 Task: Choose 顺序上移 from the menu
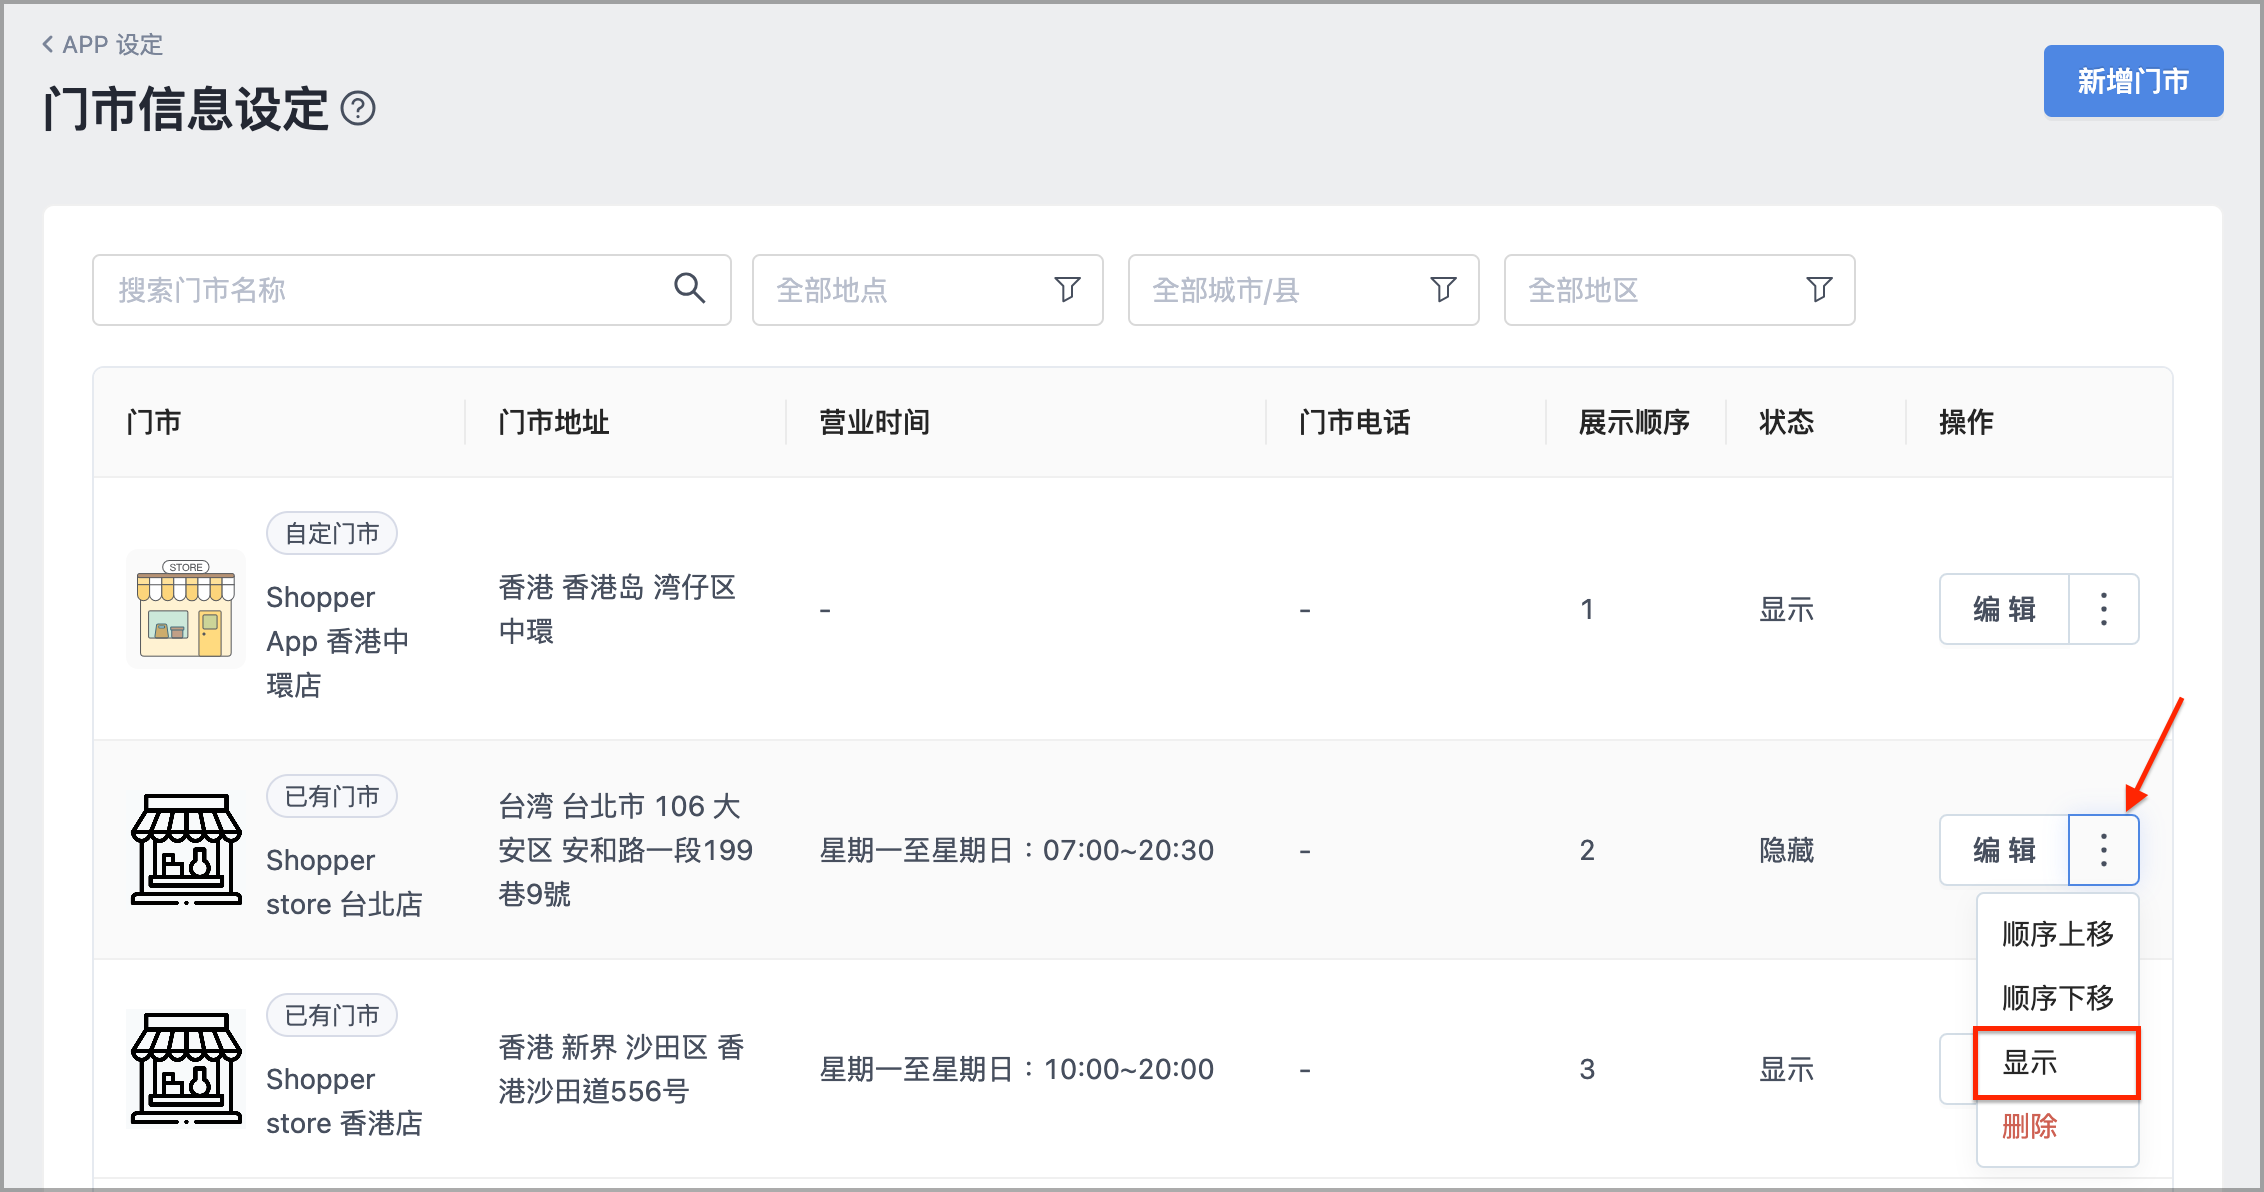2058,934
